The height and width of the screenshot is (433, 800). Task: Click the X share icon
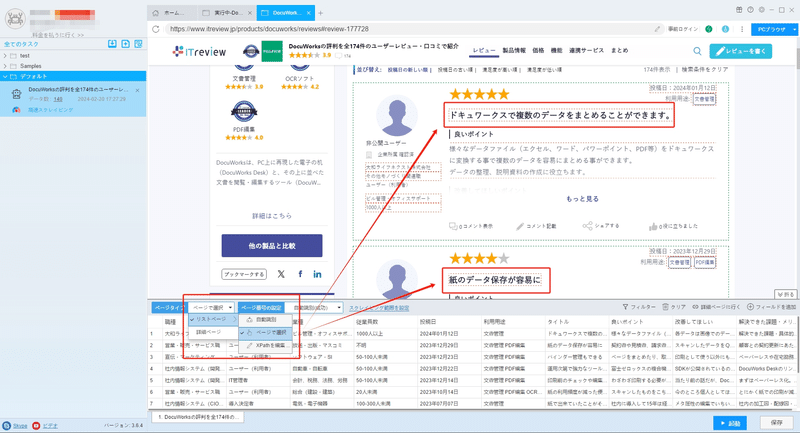click(281, 274)
